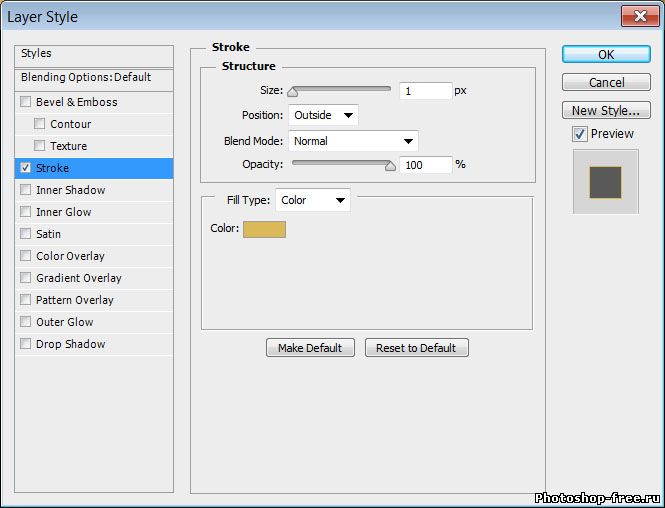Open the Fill Type dropdown

(313, 200)
